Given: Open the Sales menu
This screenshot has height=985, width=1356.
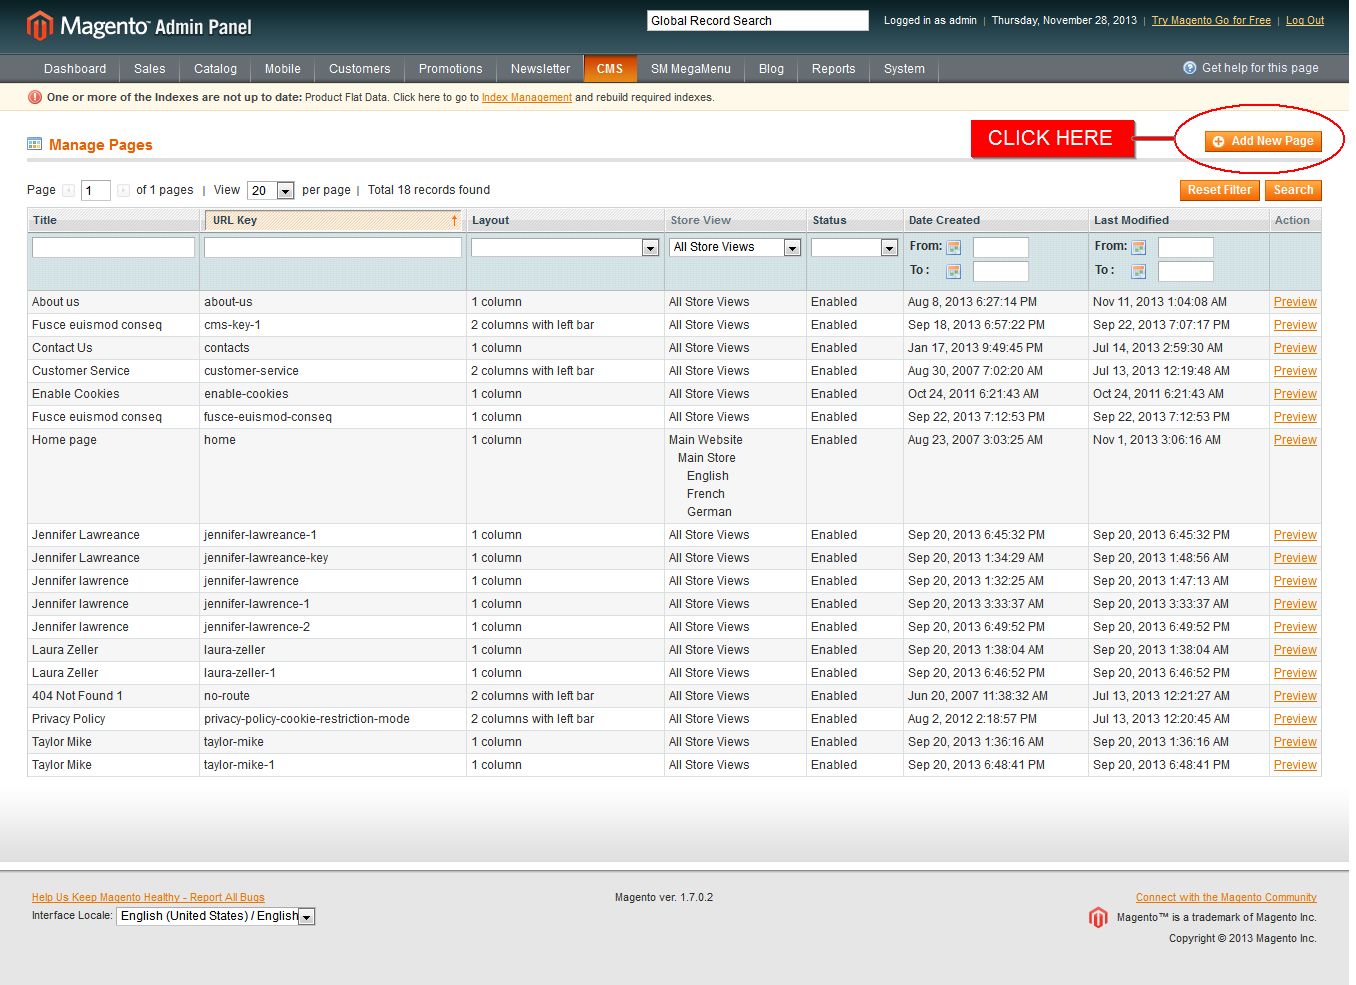Looking at the screenshot, I should 150,69.
